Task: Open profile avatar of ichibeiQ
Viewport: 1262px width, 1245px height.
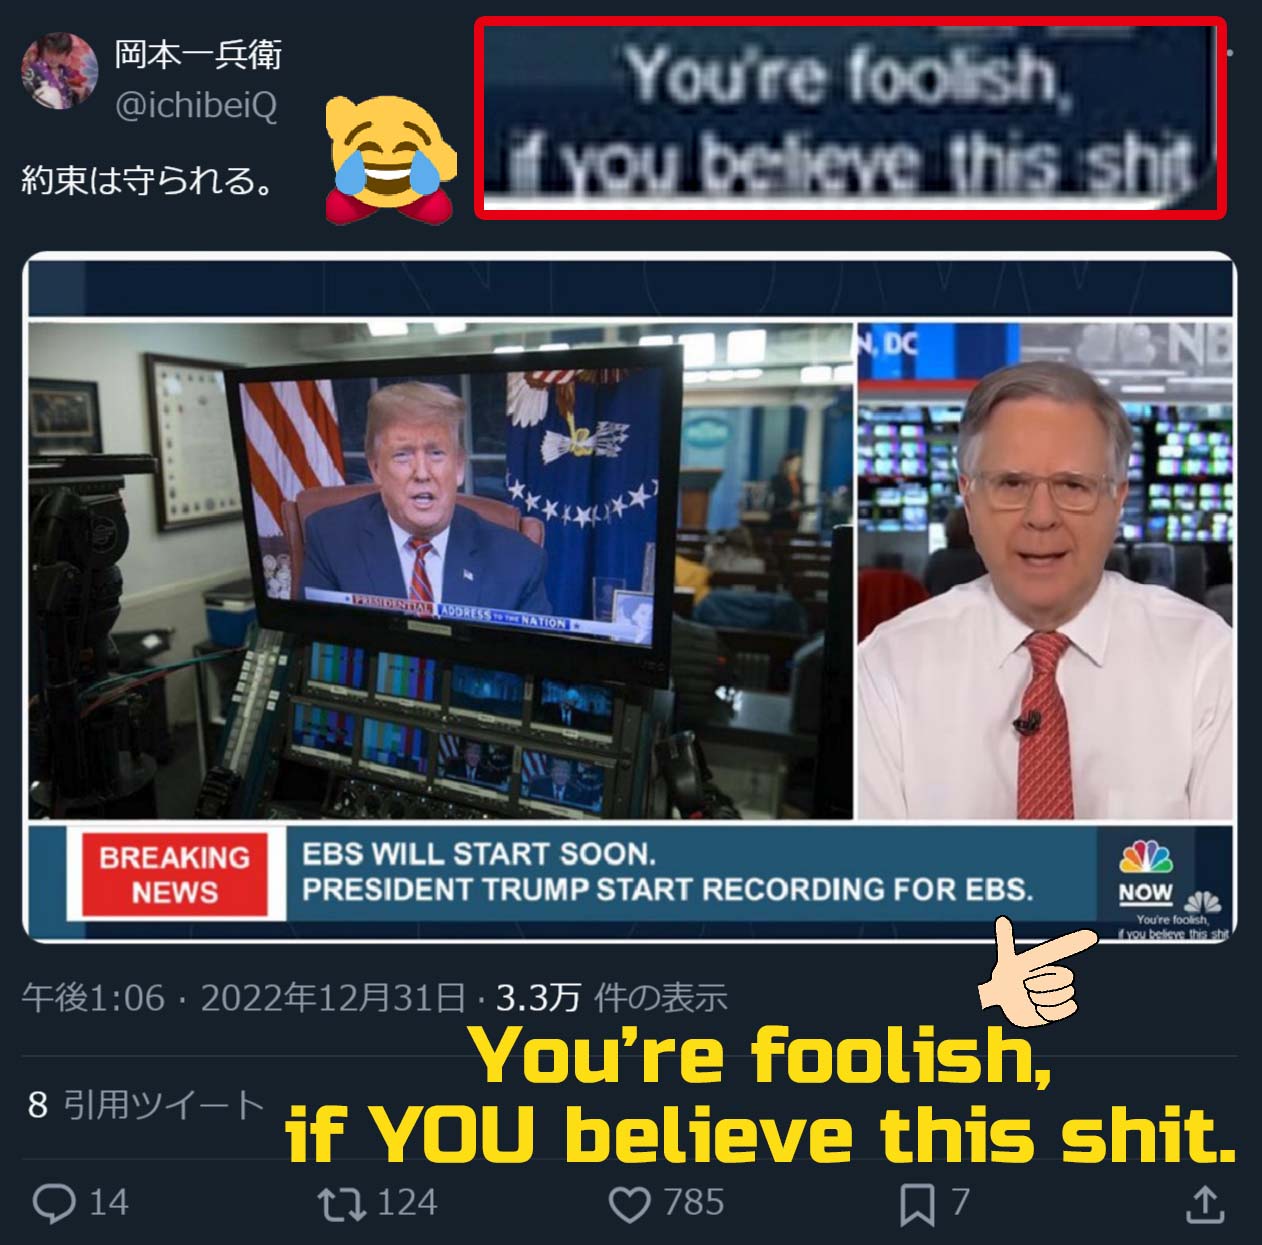Action: click(59, 72)
